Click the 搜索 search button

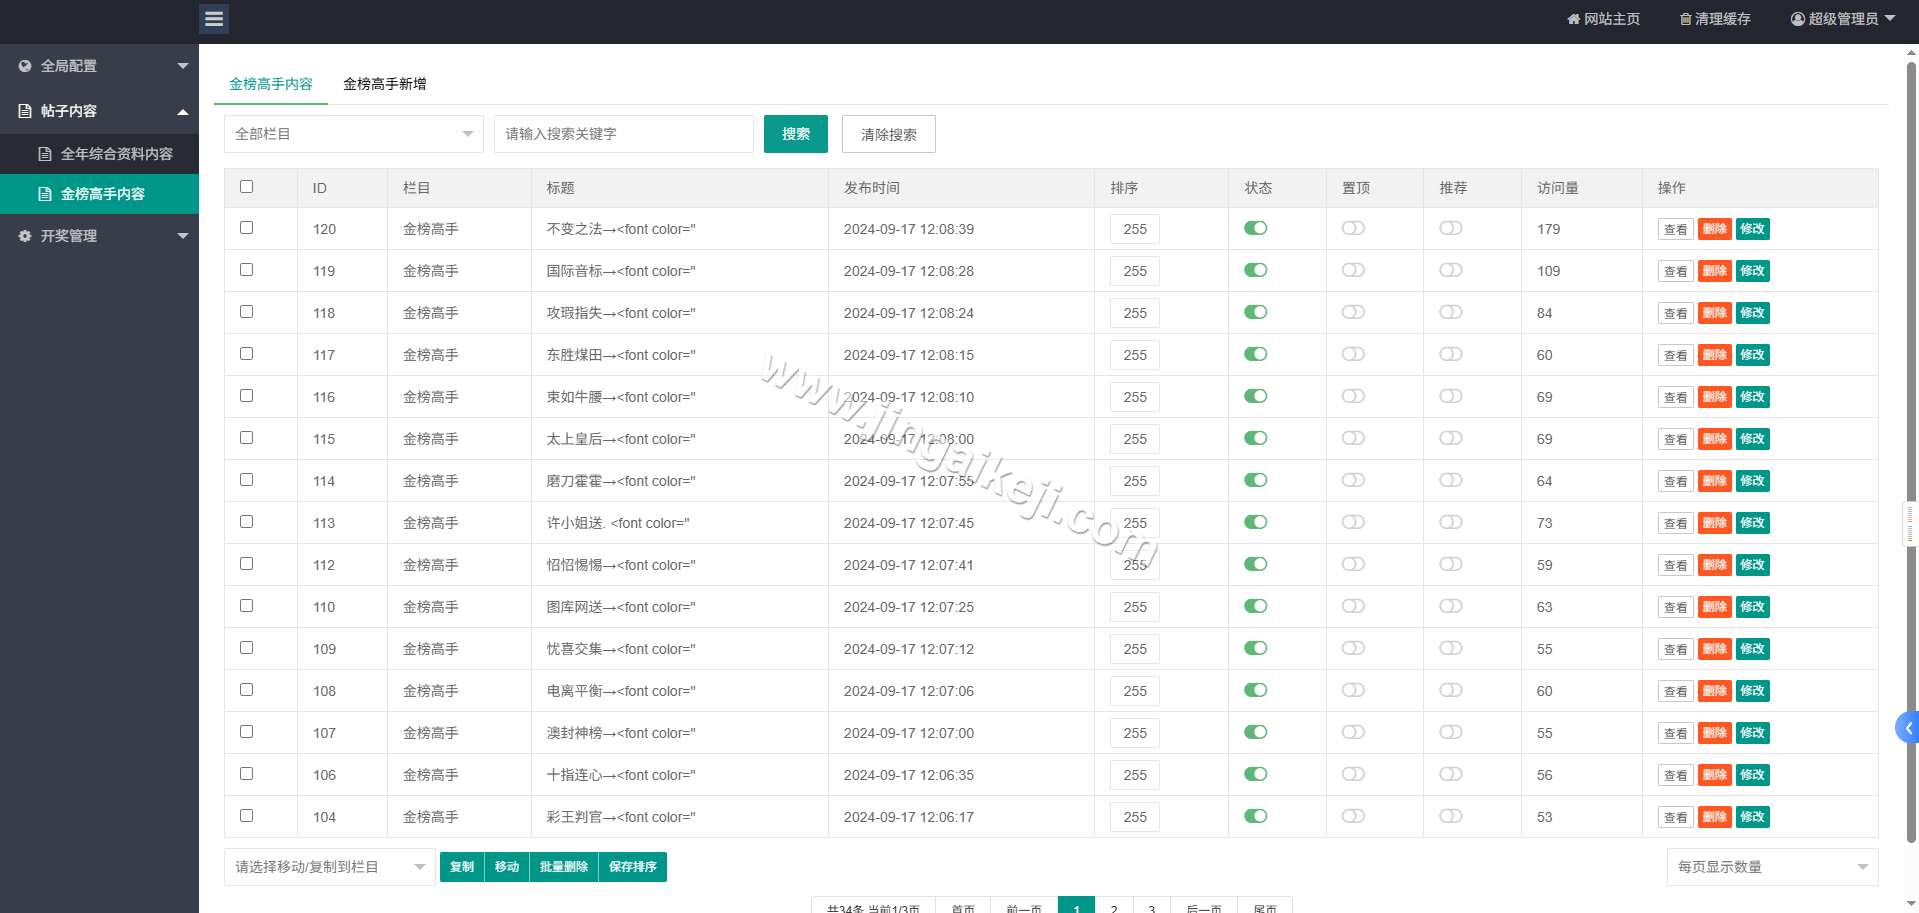click(795, 133)
